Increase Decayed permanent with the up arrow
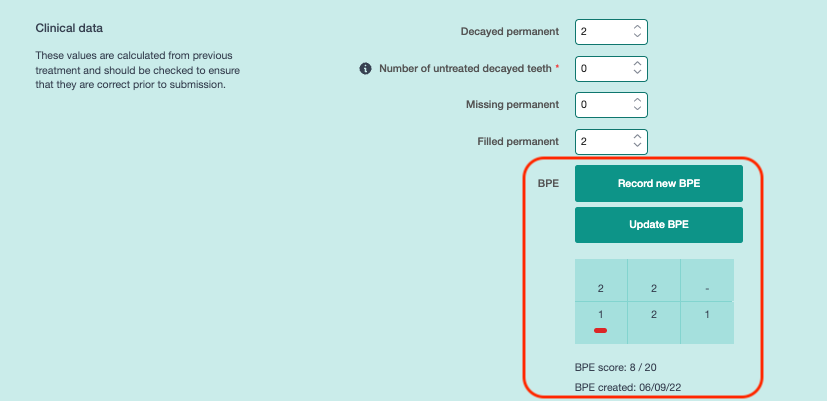This screenshot has height=401, width=827. tap(637, 28)
